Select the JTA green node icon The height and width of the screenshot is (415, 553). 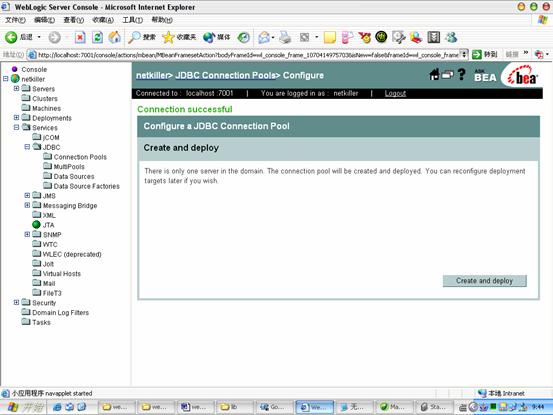coord(36,225)
